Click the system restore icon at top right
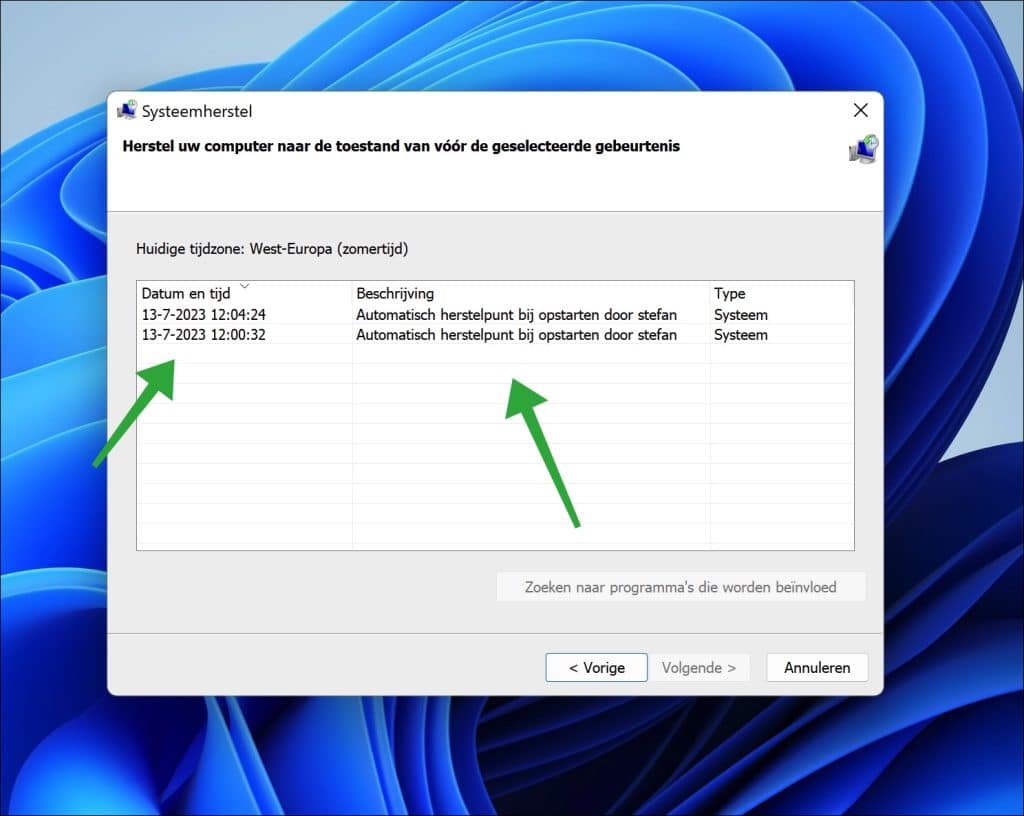The image size is (1024, 816). pyautogui.click(x=862, y=150)
